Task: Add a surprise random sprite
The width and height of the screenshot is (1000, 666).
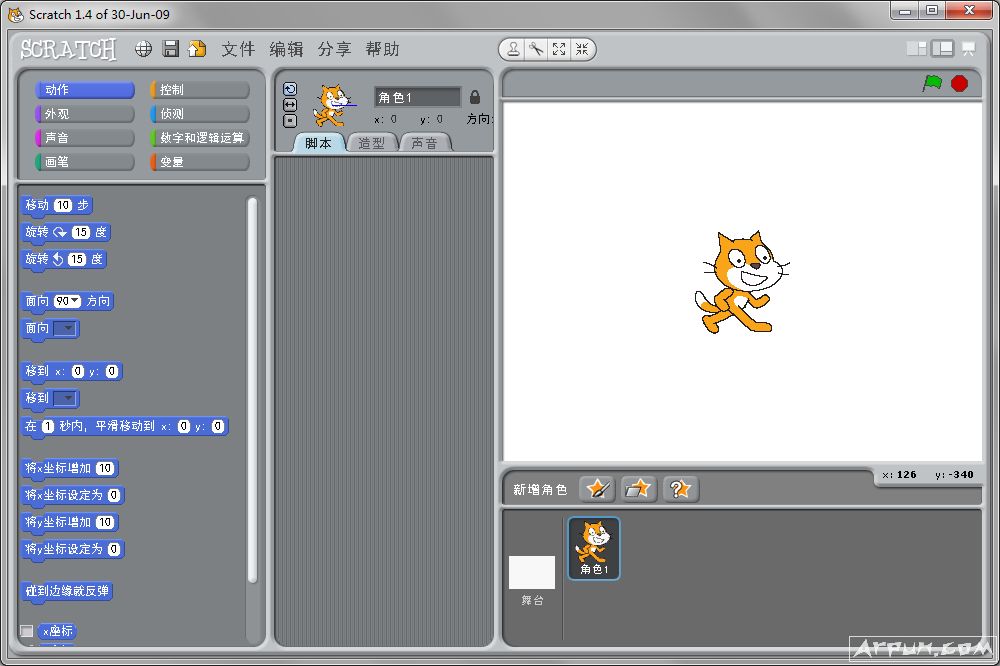Action: 681,489
